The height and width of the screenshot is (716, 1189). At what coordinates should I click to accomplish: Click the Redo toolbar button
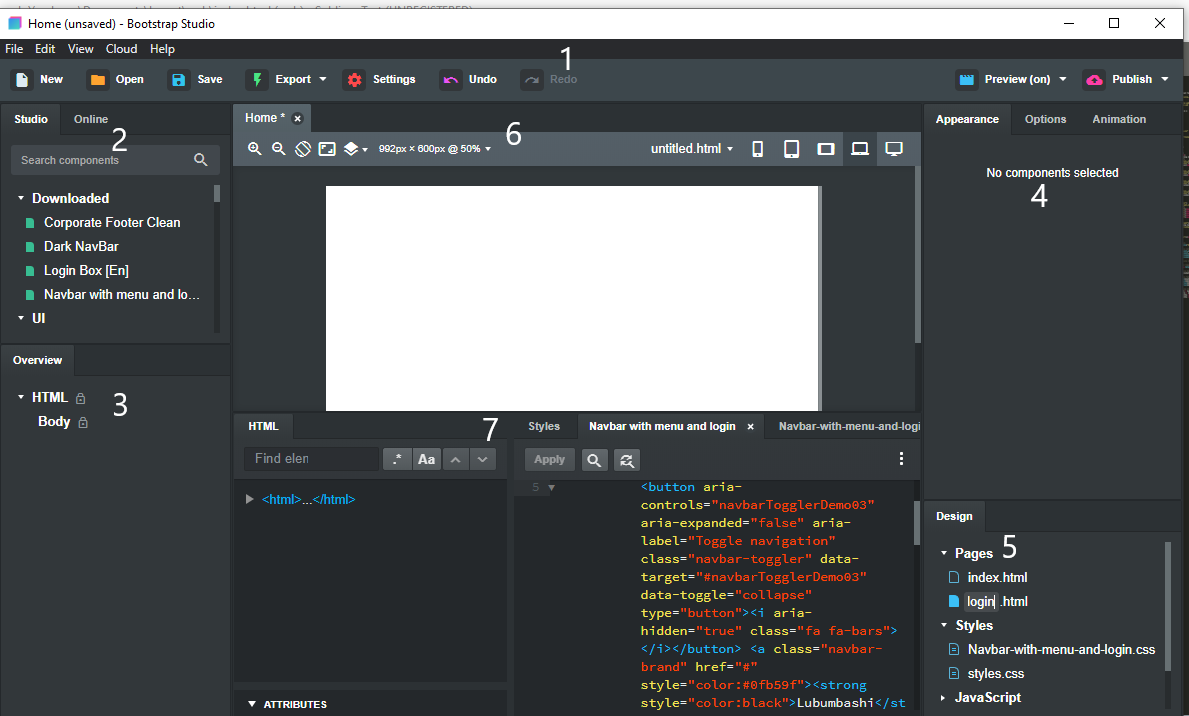point(549,80)
